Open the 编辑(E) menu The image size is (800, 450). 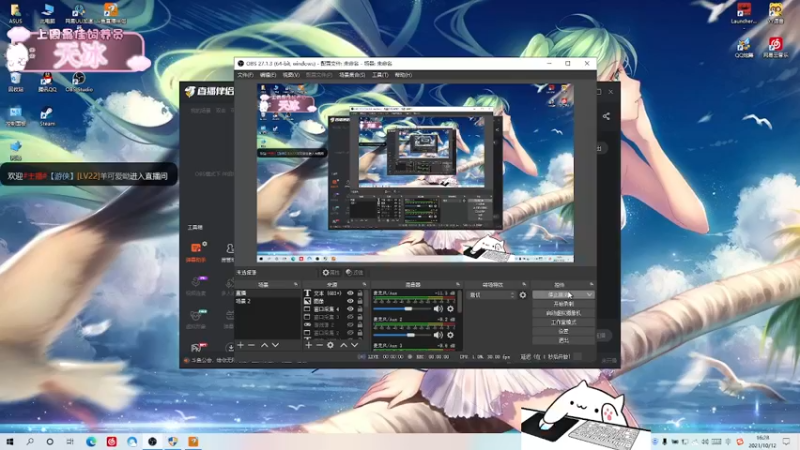coord(267,75)
